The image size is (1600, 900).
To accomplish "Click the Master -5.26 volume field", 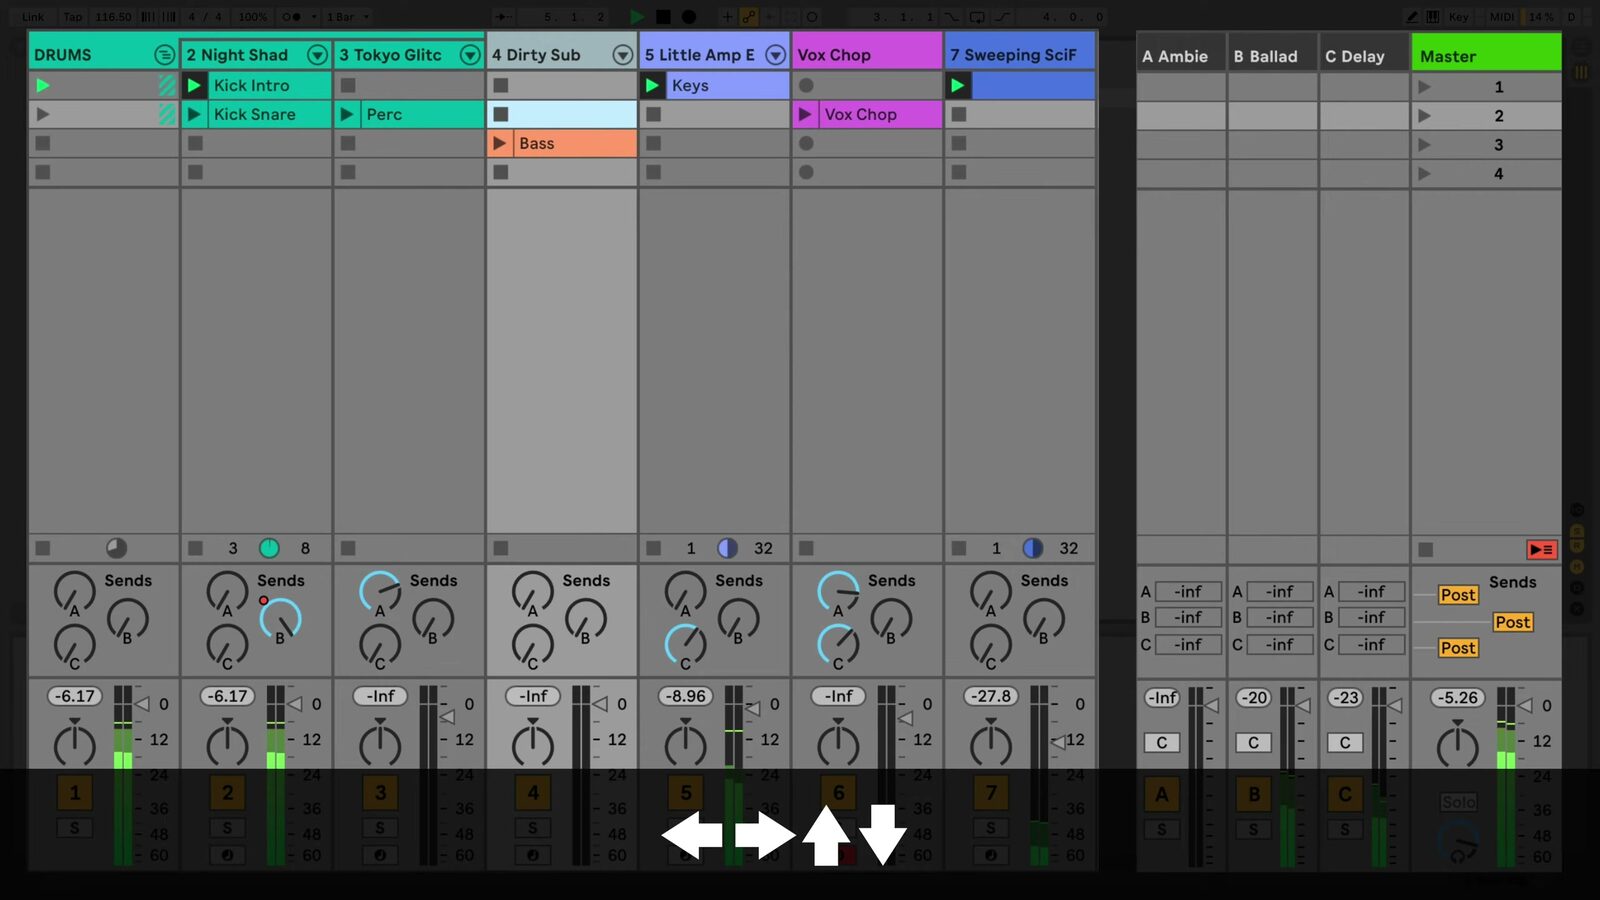I will [1457, 698].
